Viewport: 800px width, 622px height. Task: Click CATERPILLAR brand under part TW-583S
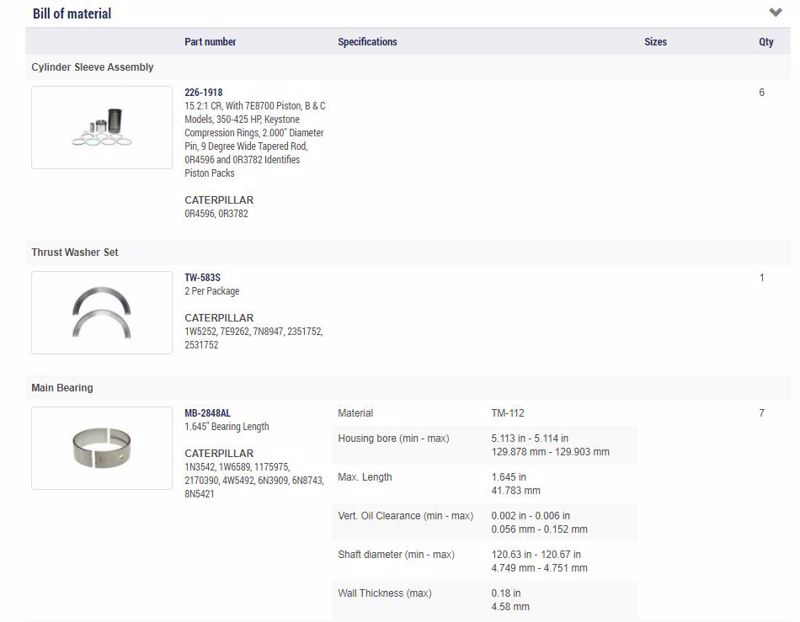click(219, 318)
